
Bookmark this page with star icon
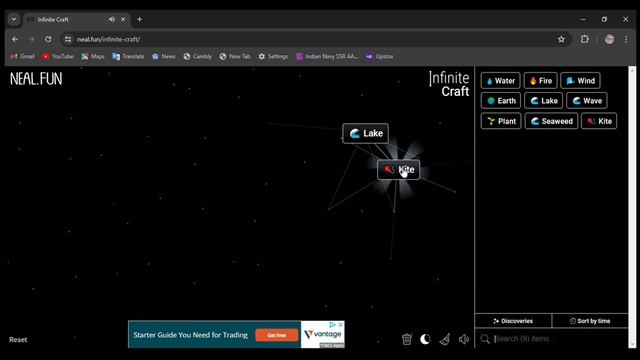[x=561, y=39]
